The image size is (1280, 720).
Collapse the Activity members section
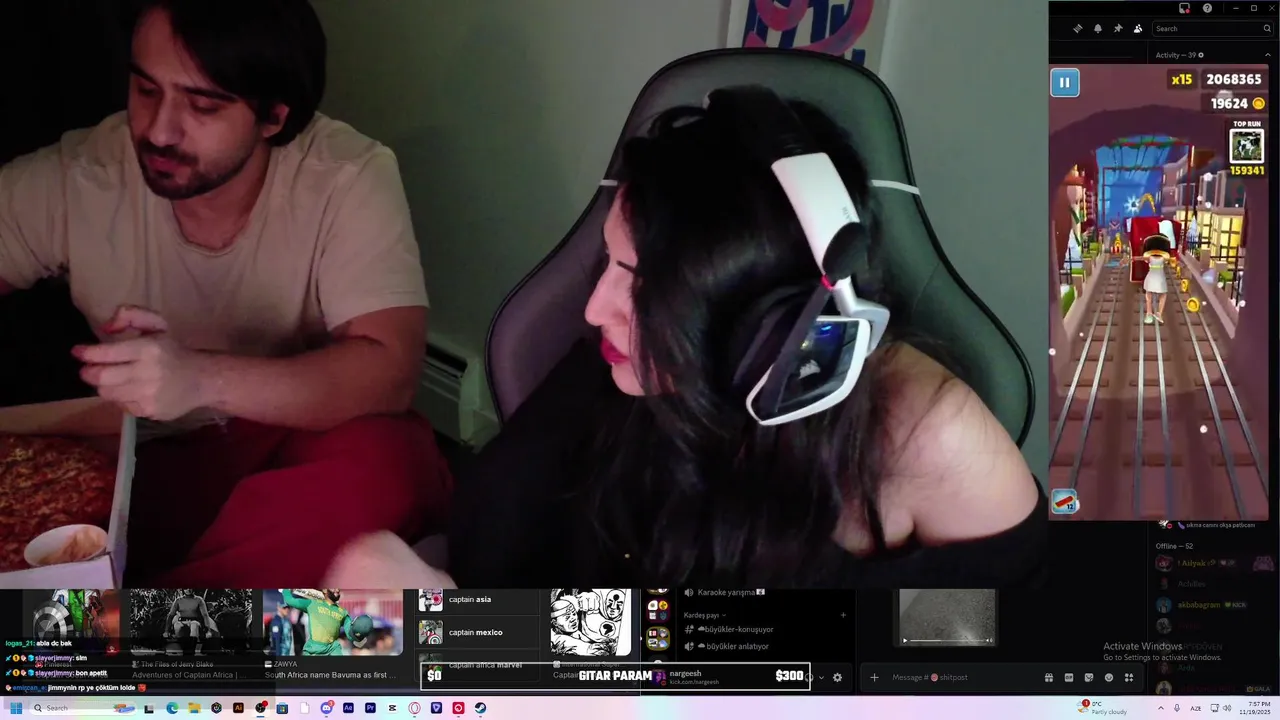[1268, 55]
